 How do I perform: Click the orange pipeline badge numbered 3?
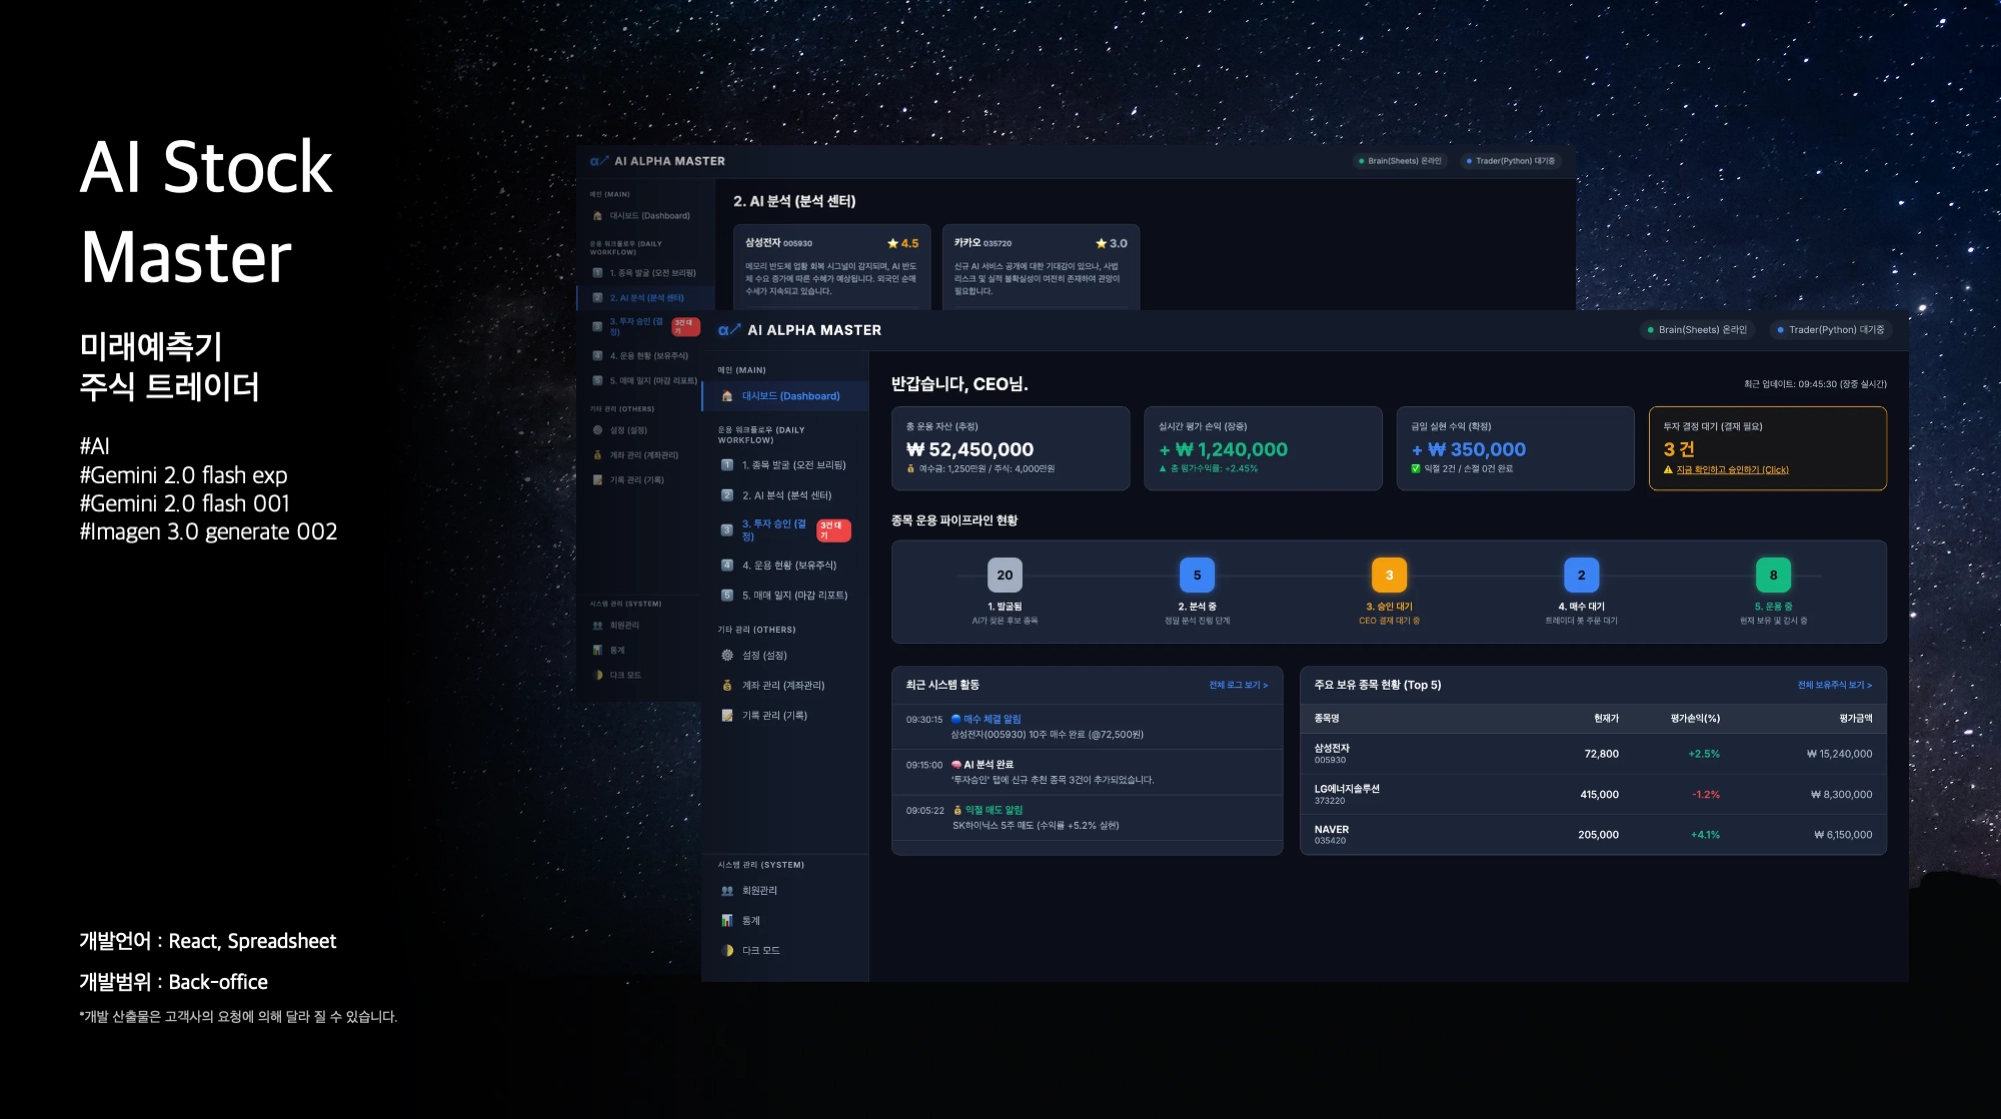[x=1388, y=575]
